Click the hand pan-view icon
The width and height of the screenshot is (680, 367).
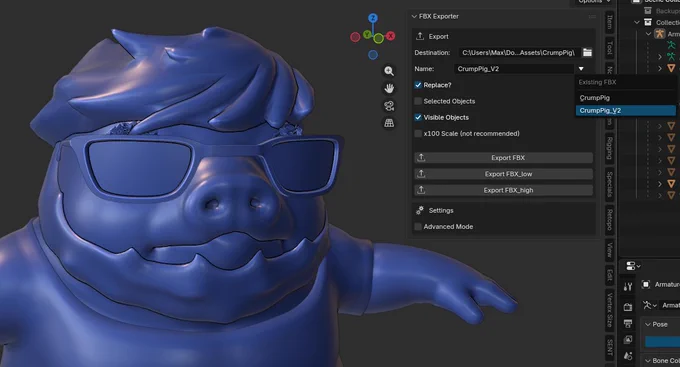coord(389,88)
